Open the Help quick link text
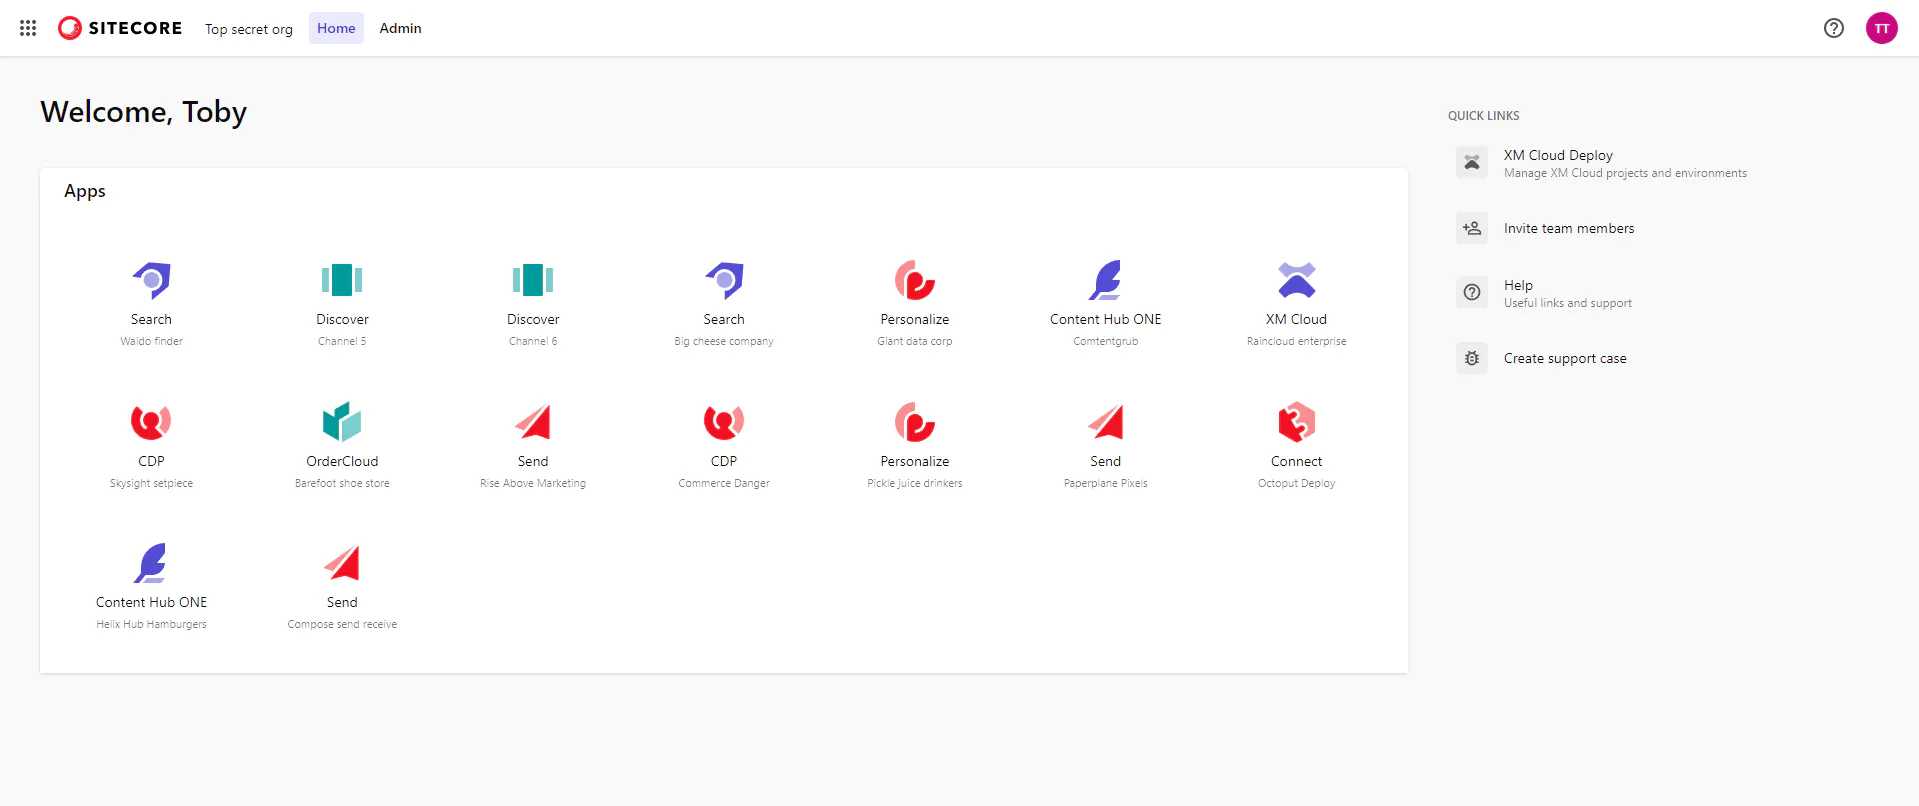This screenshot has width=1919, height=806. (x=1518, y=285)
